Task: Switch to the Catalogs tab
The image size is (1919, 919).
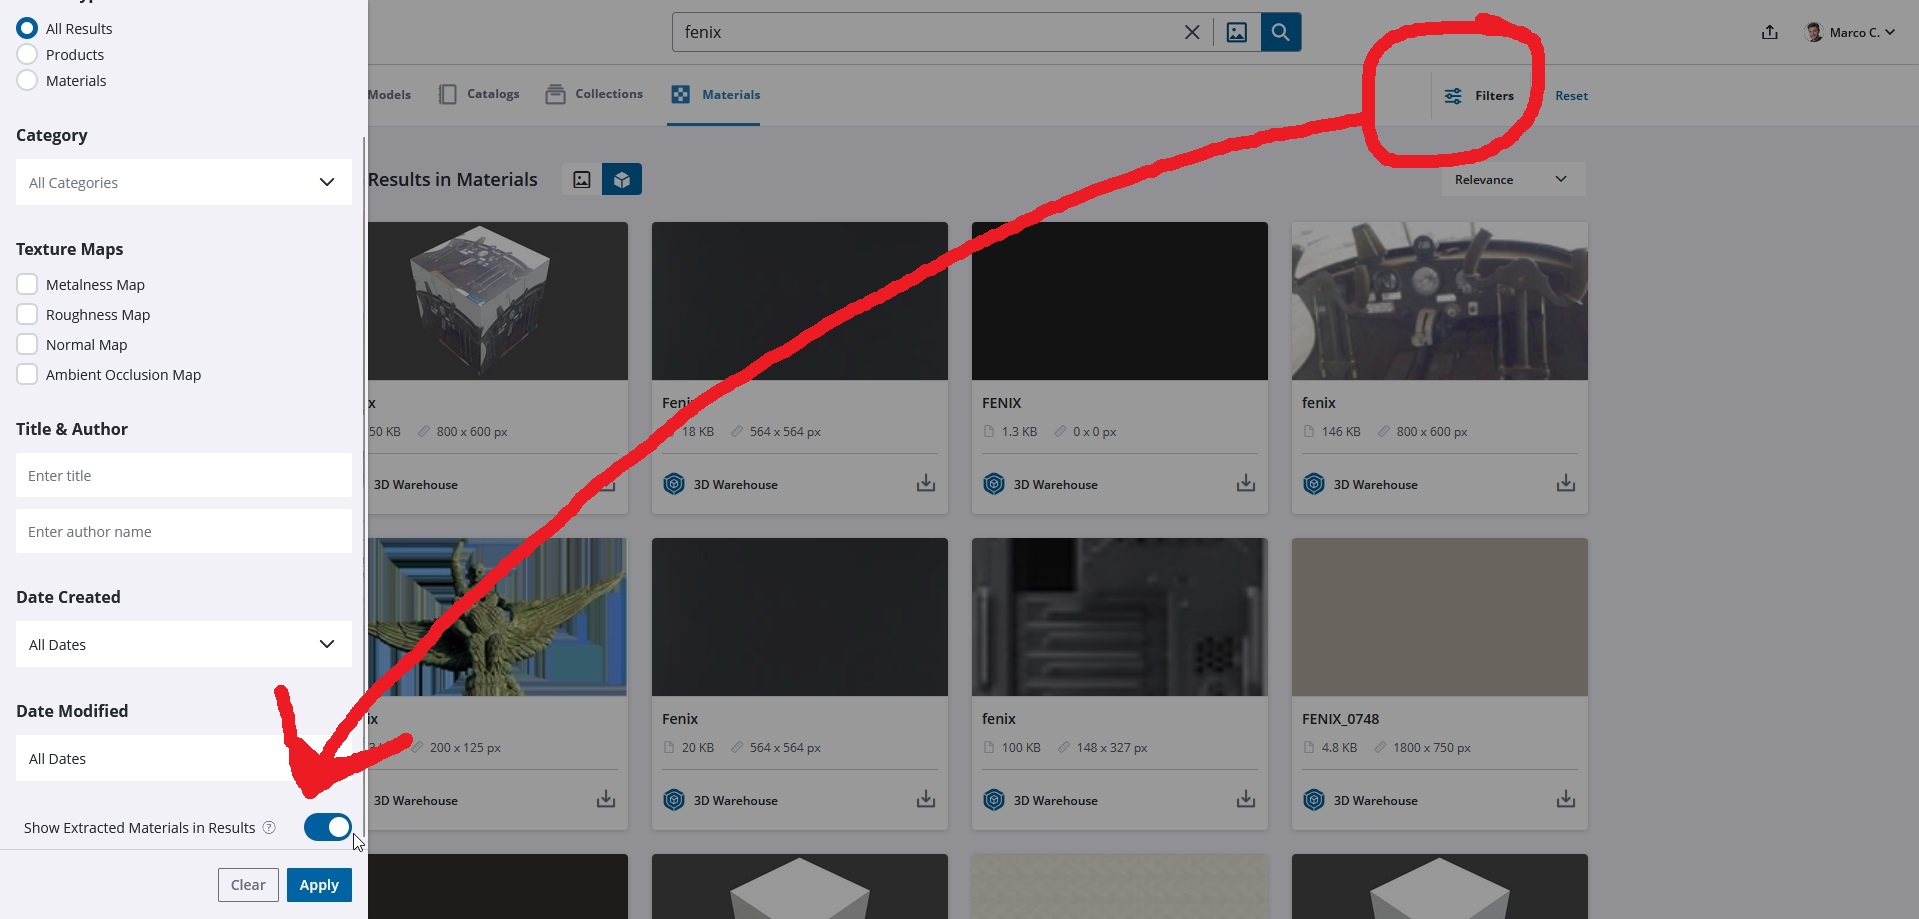Action: pyautogui.click(x=479, y=94)
